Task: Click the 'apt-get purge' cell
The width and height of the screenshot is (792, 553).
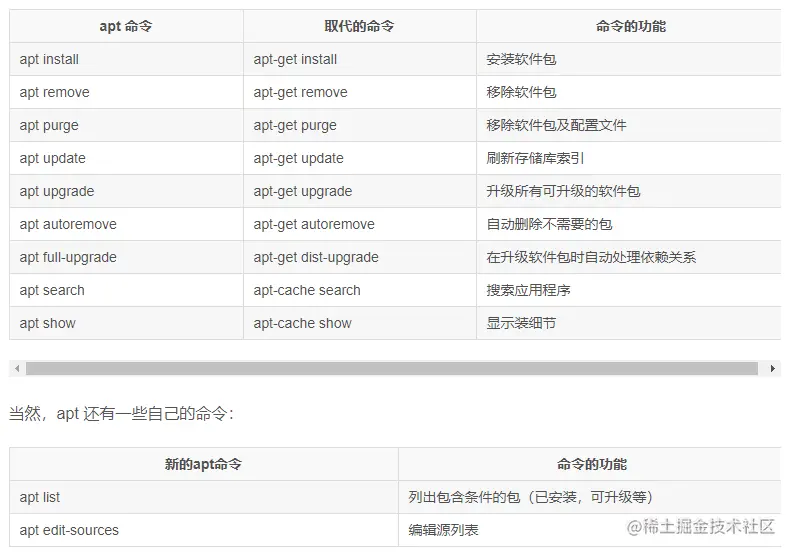Action: [360, 125]
